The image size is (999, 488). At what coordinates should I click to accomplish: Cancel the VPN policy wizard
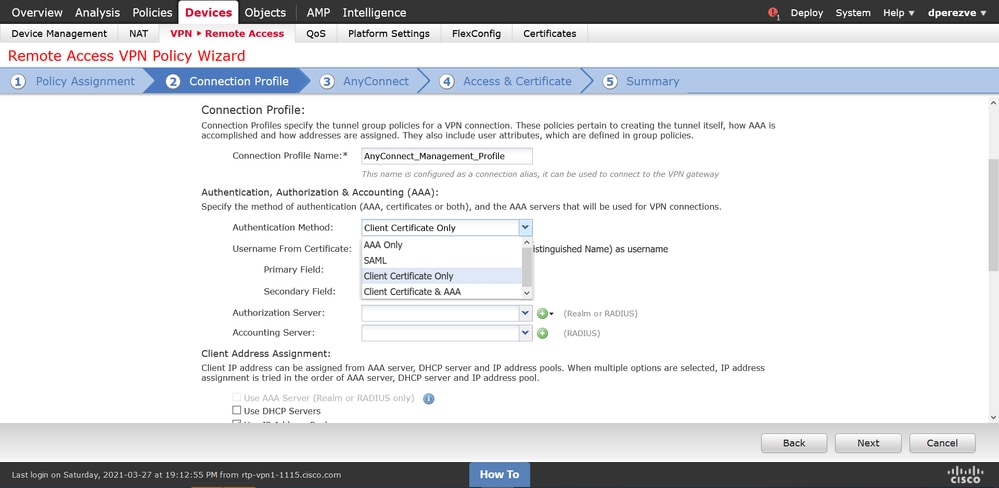click(942, 443)
